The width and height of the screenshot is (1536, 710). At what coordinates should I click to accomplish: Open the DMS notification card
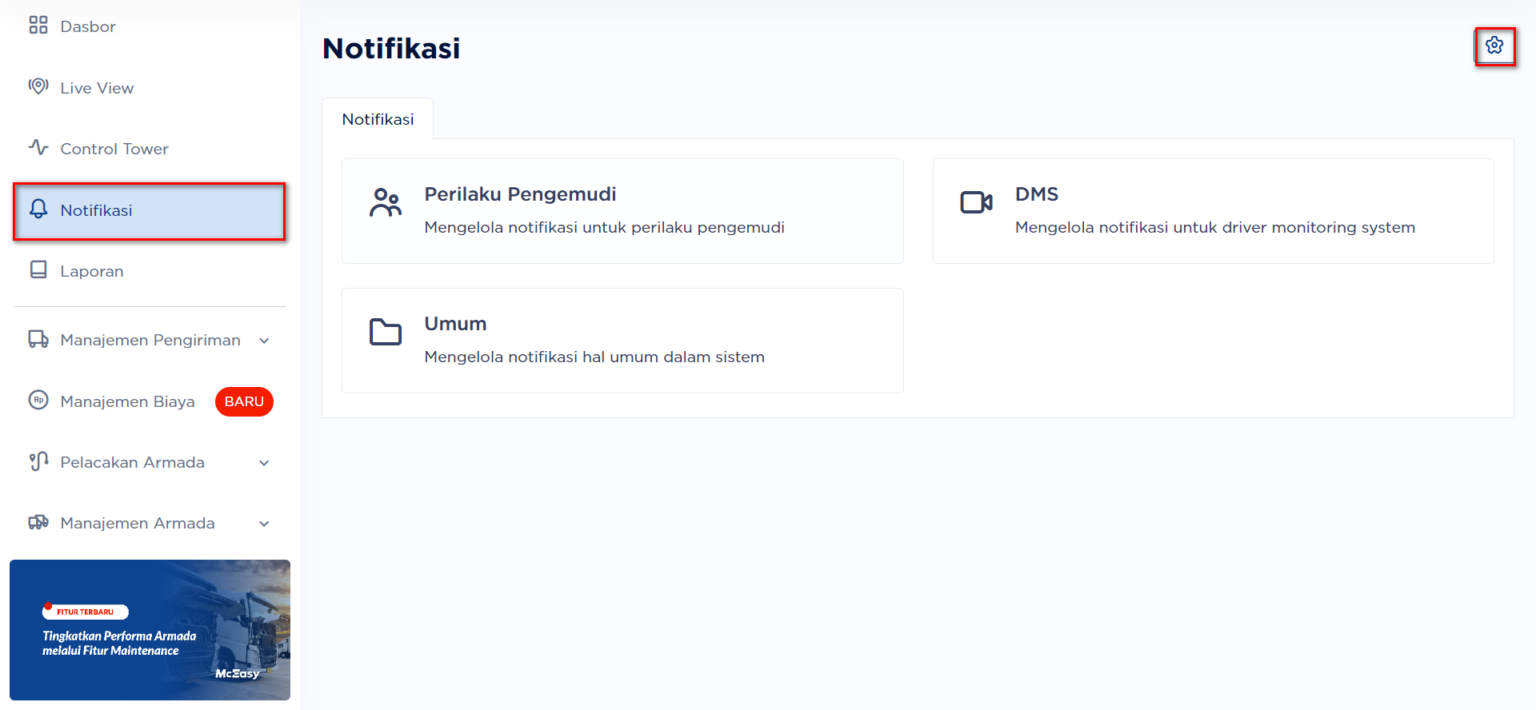click(1212, 210)
